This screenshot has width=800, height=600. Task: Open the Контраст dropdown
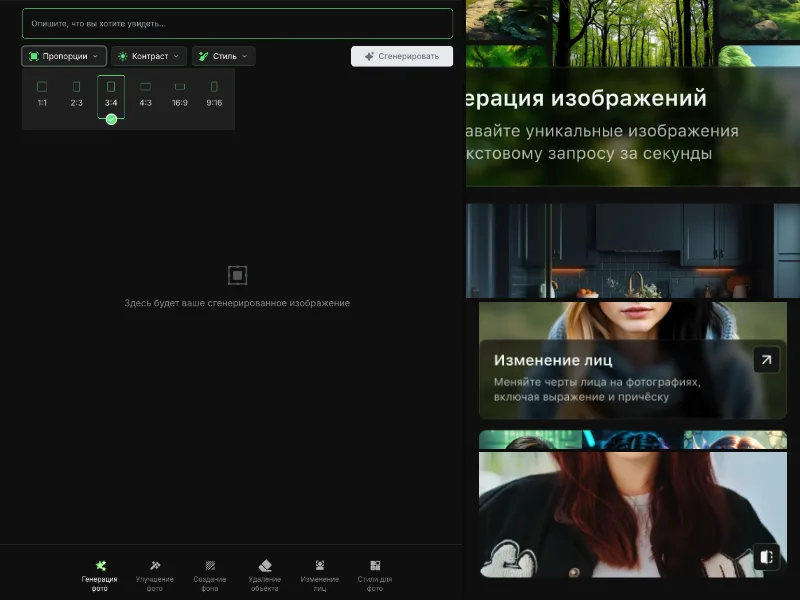pyautogui.click(x=149, y=56)
